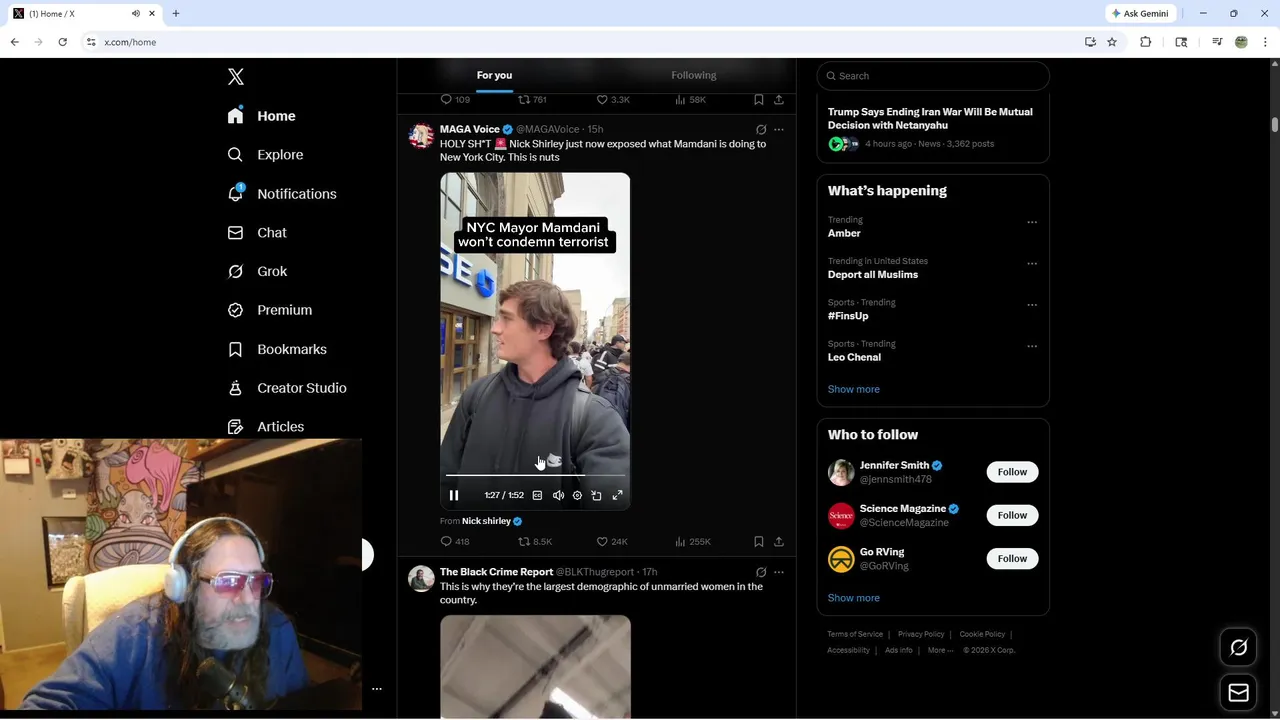
Task: Bookmark the post with 58K views
Action: coord(759,100)
